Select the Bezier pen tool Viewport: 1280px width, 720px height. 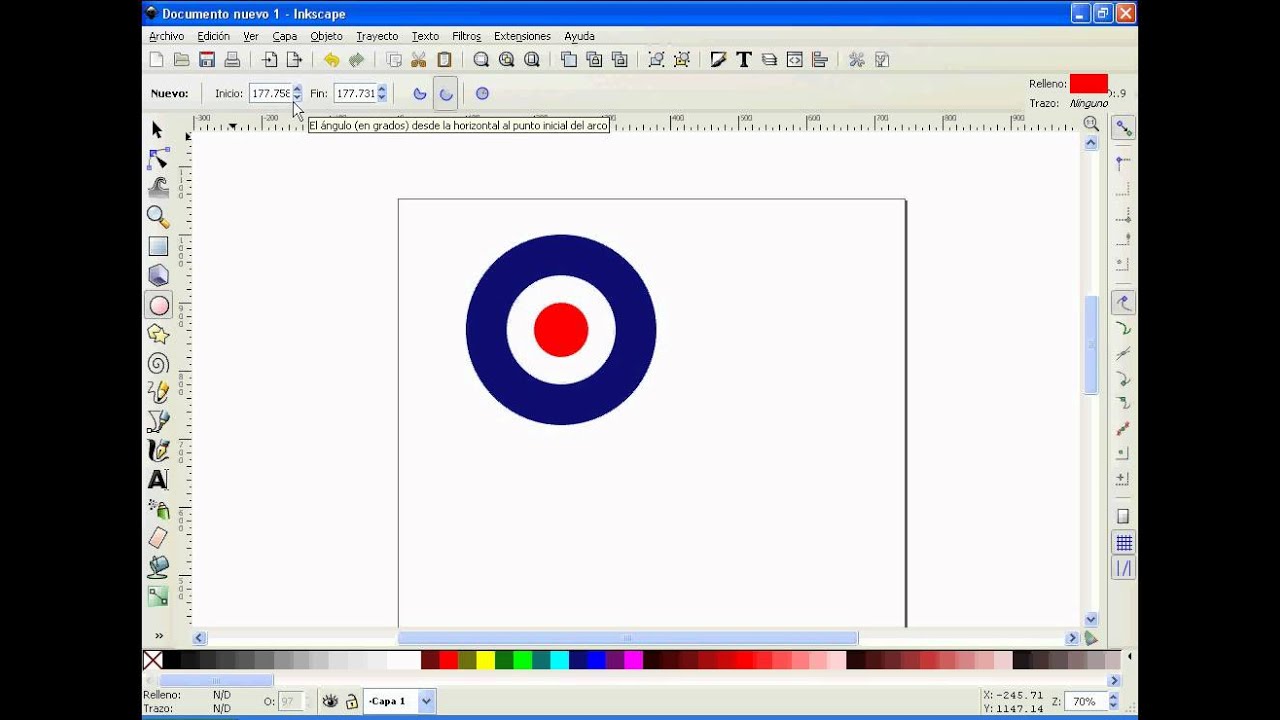pos(158,421)
